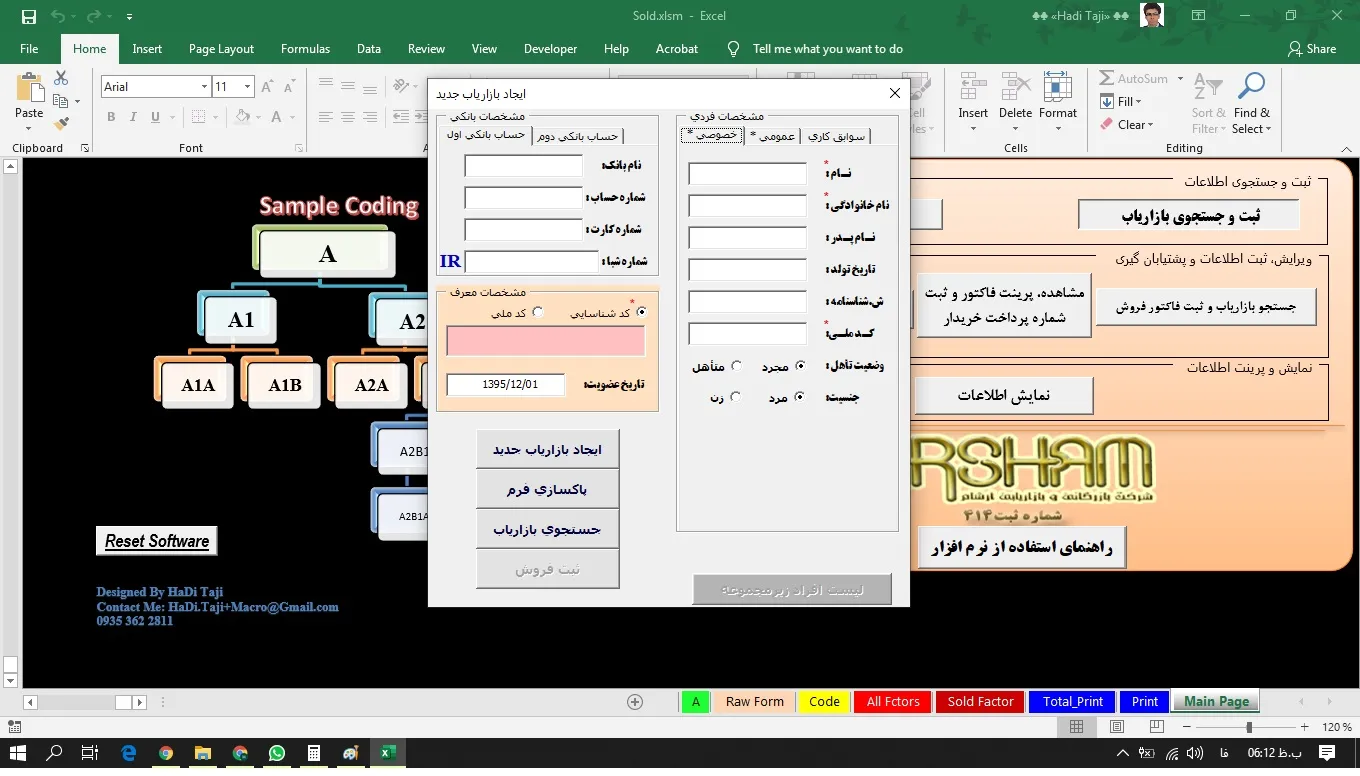The image size is (1360, 776).
Task: Expand the font size 11 dropdown
Action: pyautogui.click(x=247, y=87)
